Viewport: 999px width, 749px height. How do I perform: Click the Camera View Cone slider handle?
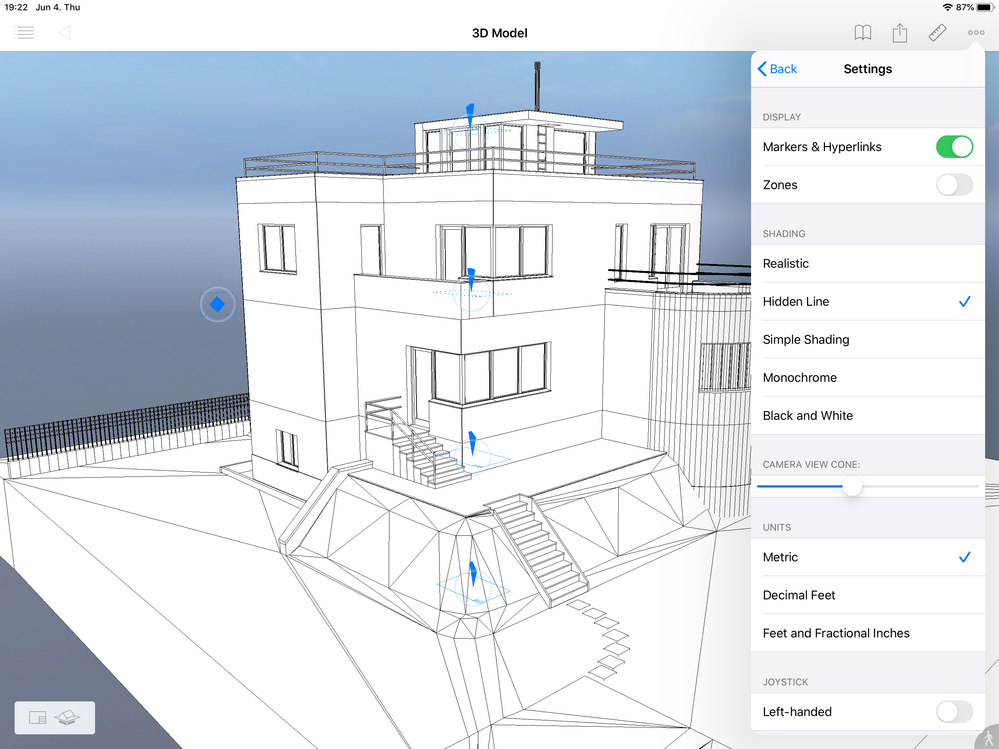[x=852, y=487]
